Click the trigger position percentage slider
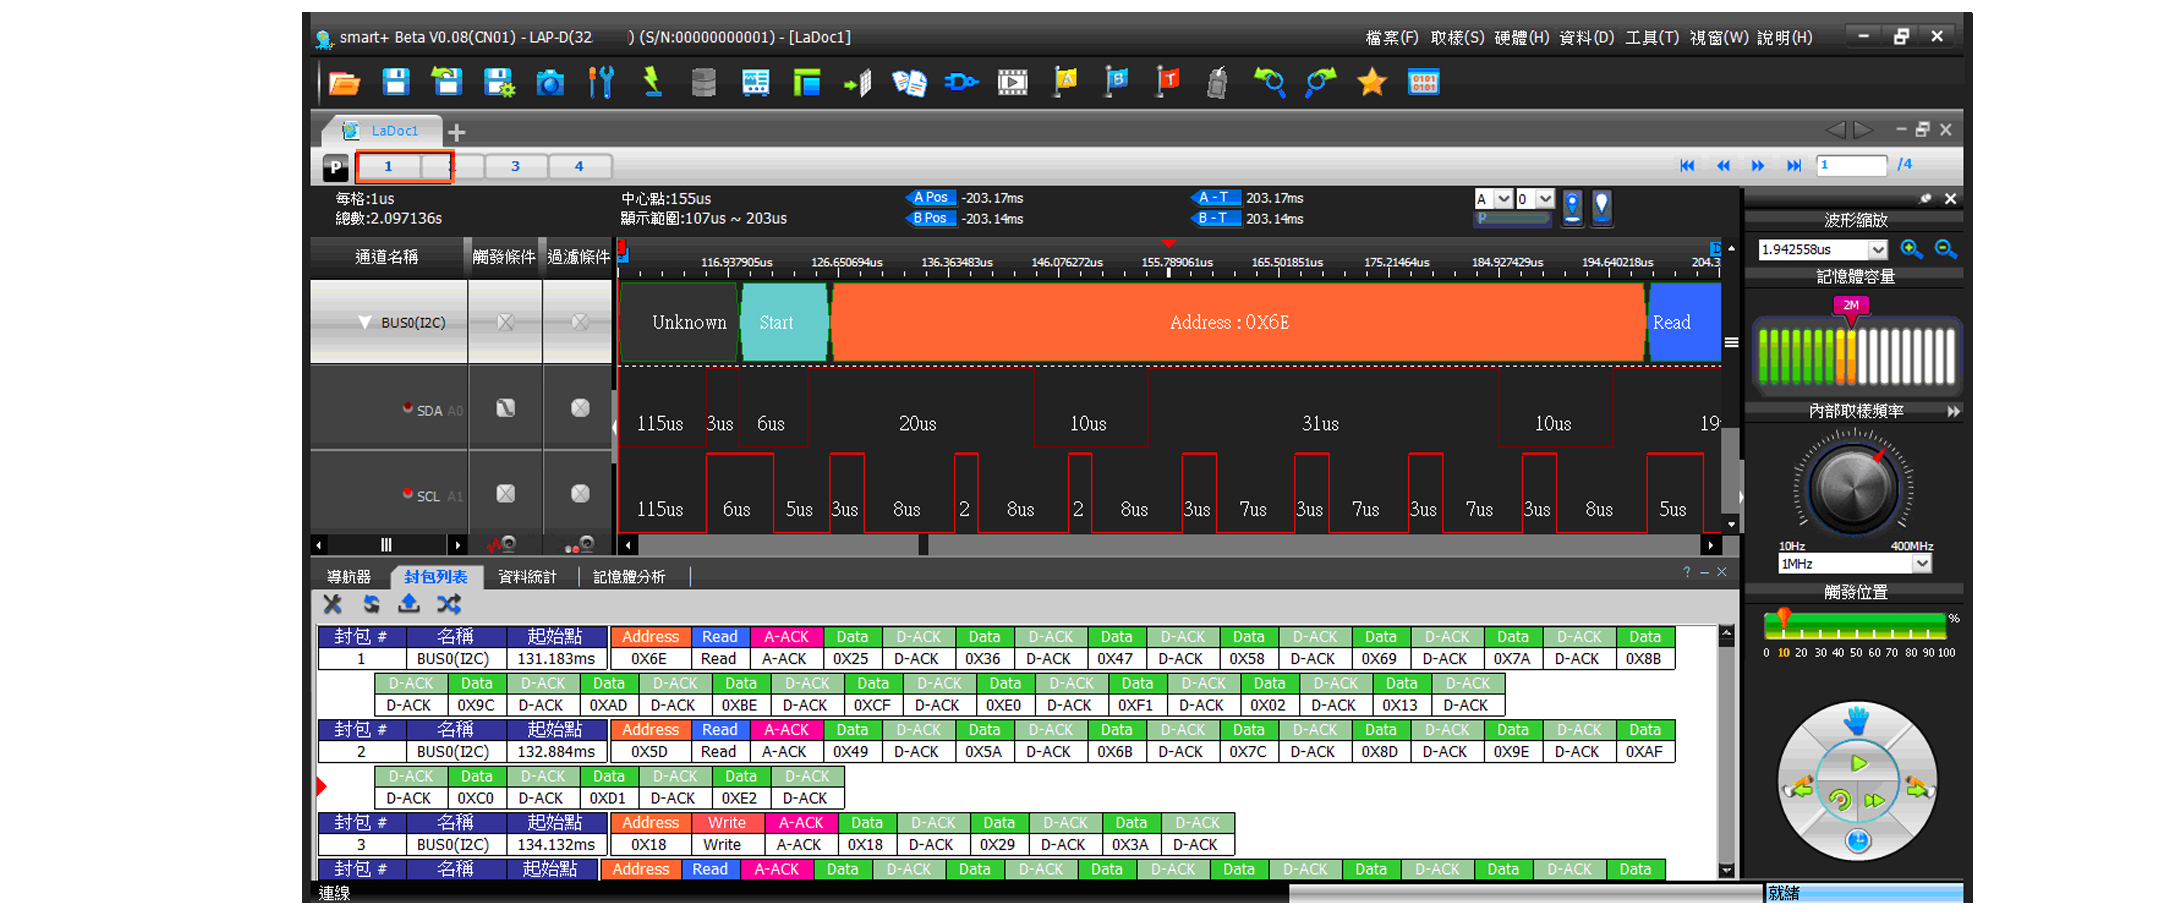Image resolution: width=2160 pixels, height=912 pixels. 1855,625
